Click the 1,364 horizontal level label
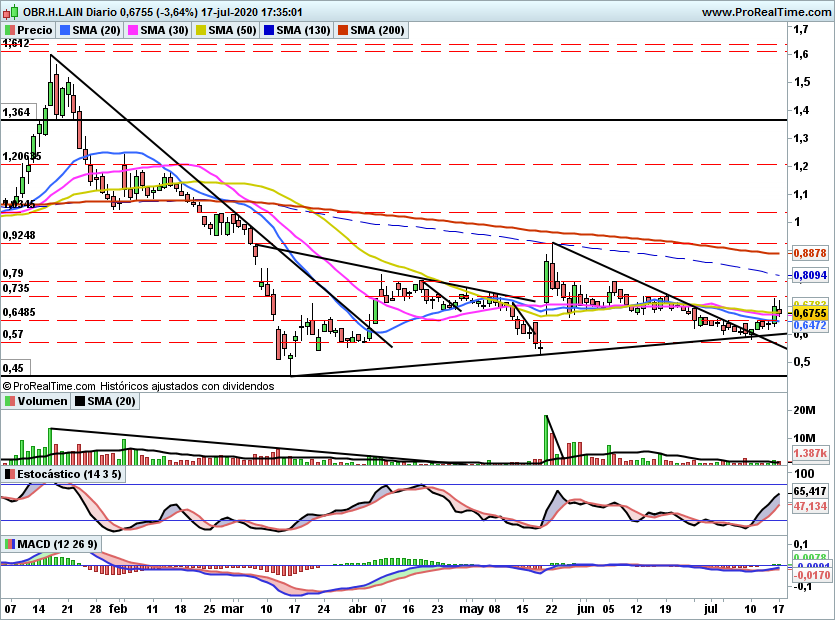This screenshot has height=620, width=835. pos(17,112)
